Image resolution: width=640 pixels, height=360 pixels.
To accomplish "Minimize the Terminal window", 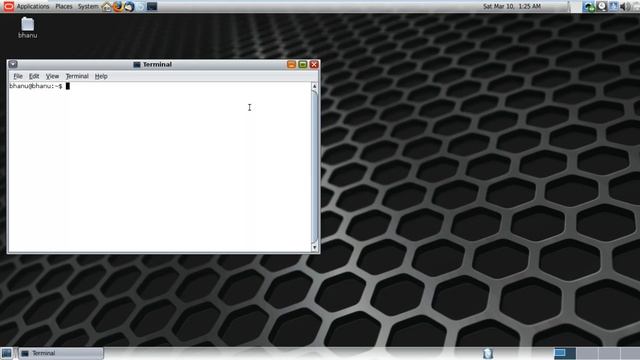I will tap(291, 64).
